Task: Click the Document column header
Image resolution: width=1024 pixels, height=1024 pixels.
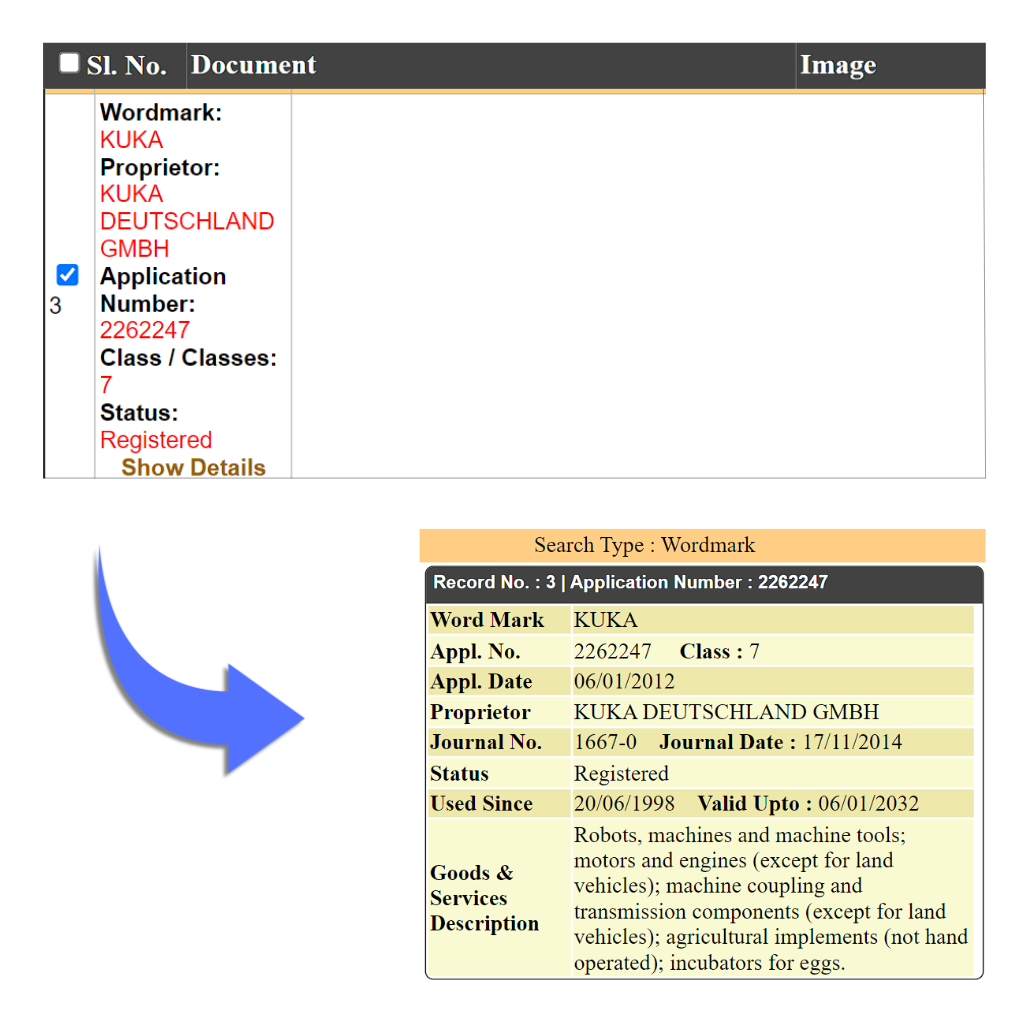Action: point(253,66)
